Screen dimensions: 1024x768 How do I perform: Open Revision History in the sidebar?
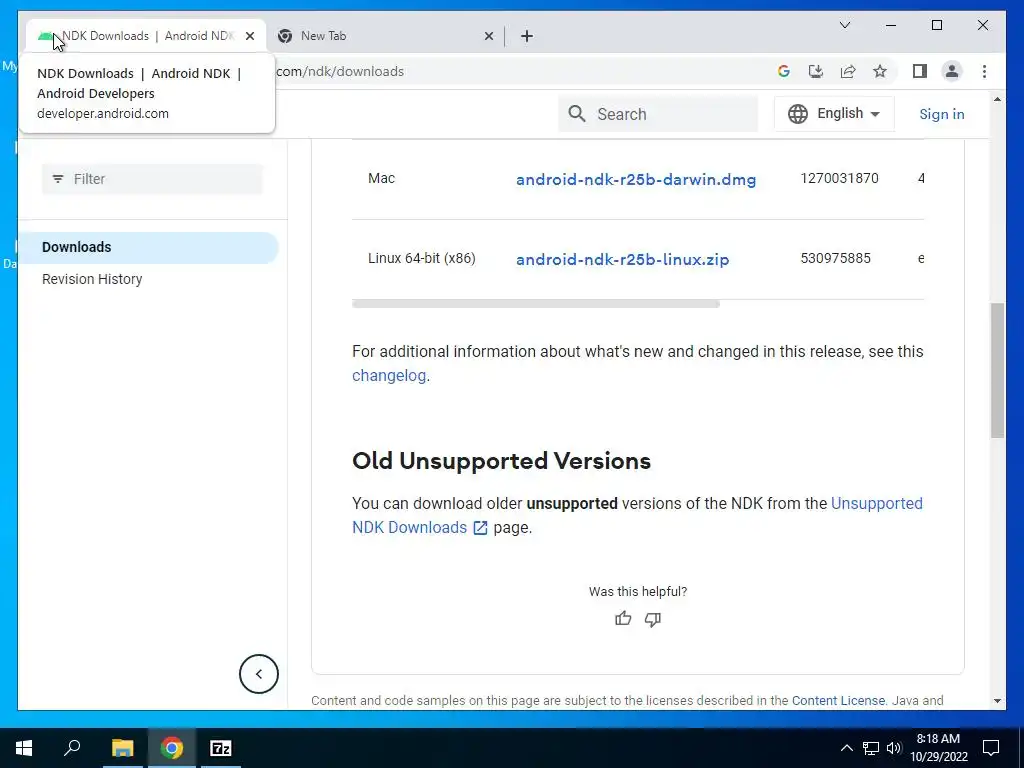click(92, 279)
